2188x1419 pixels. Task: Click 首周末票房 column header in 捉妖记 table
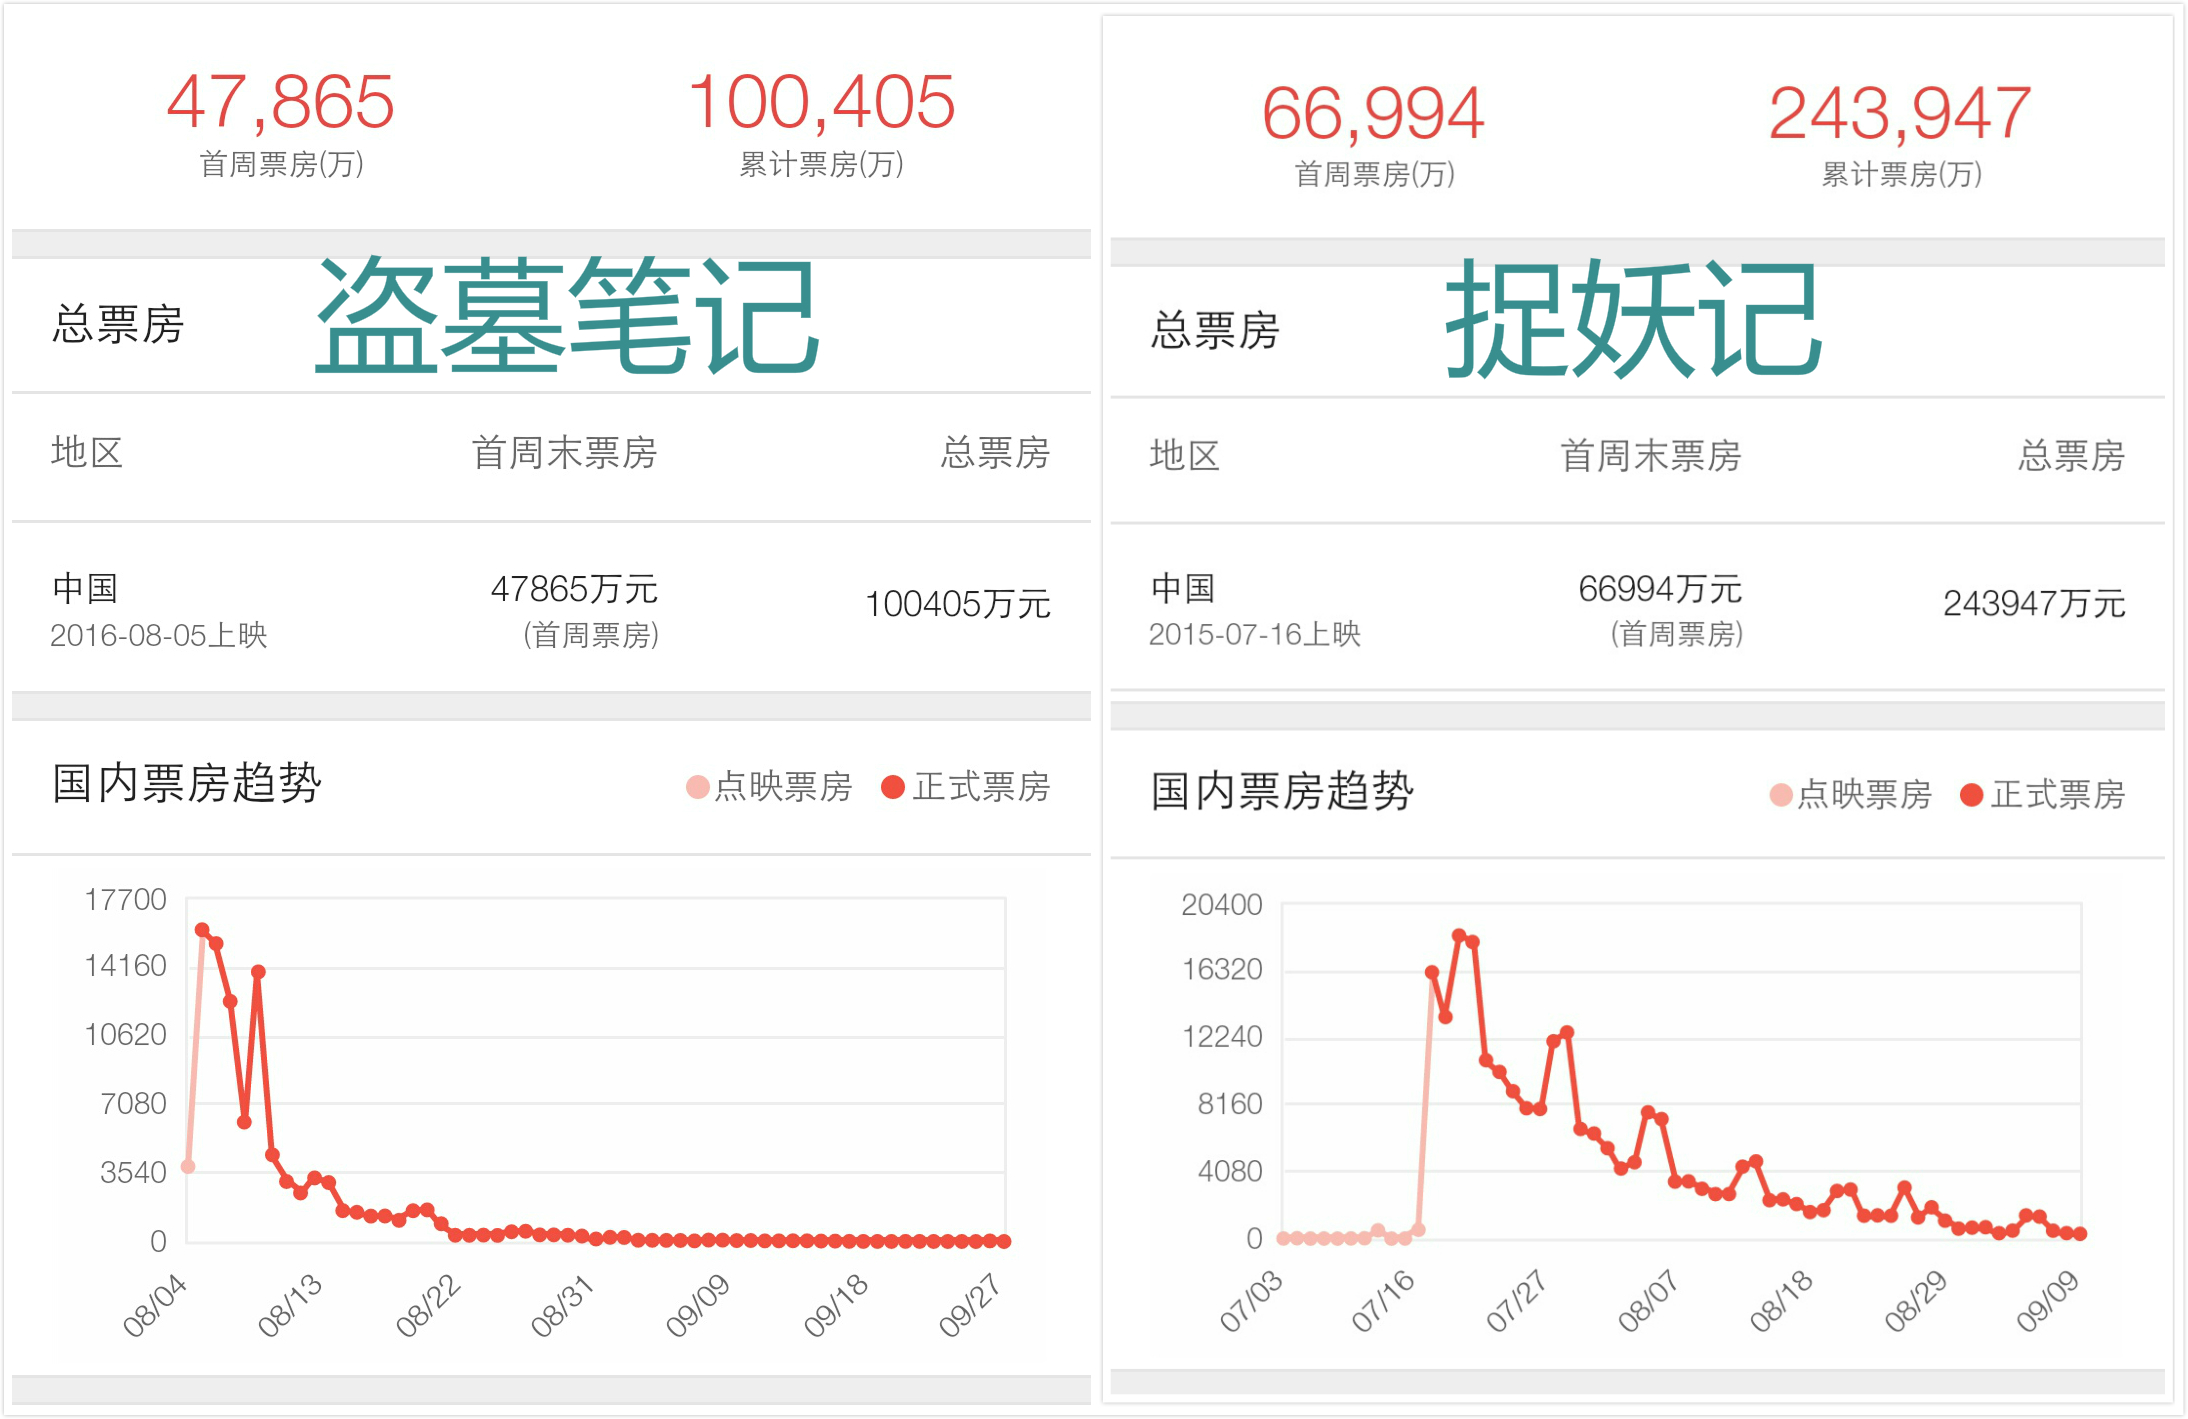coord(1651,457)
